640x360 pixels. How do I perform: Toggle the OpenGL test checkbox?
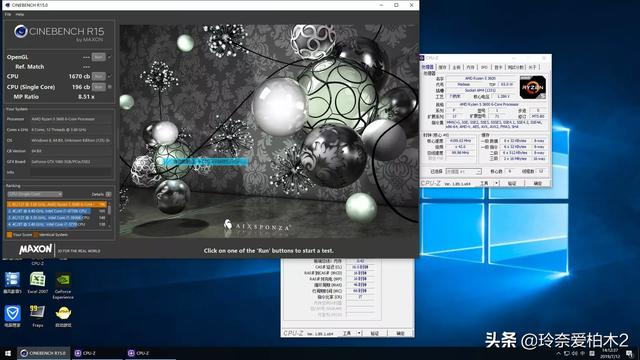coord(109,57)
